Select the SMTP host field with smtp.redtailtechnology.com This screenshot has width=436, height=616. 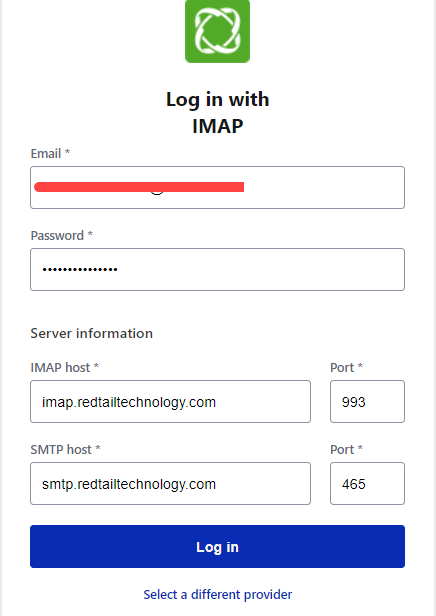pos(170,484)
